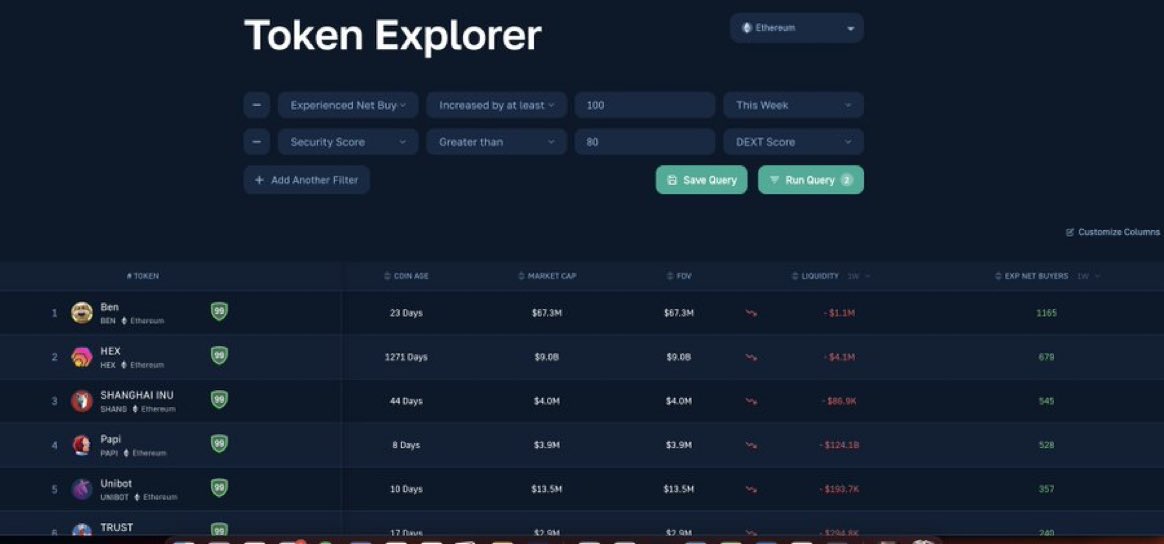Click the Run Query button
This screenshot has width=1164, height=544.
[x=811, y=180]
